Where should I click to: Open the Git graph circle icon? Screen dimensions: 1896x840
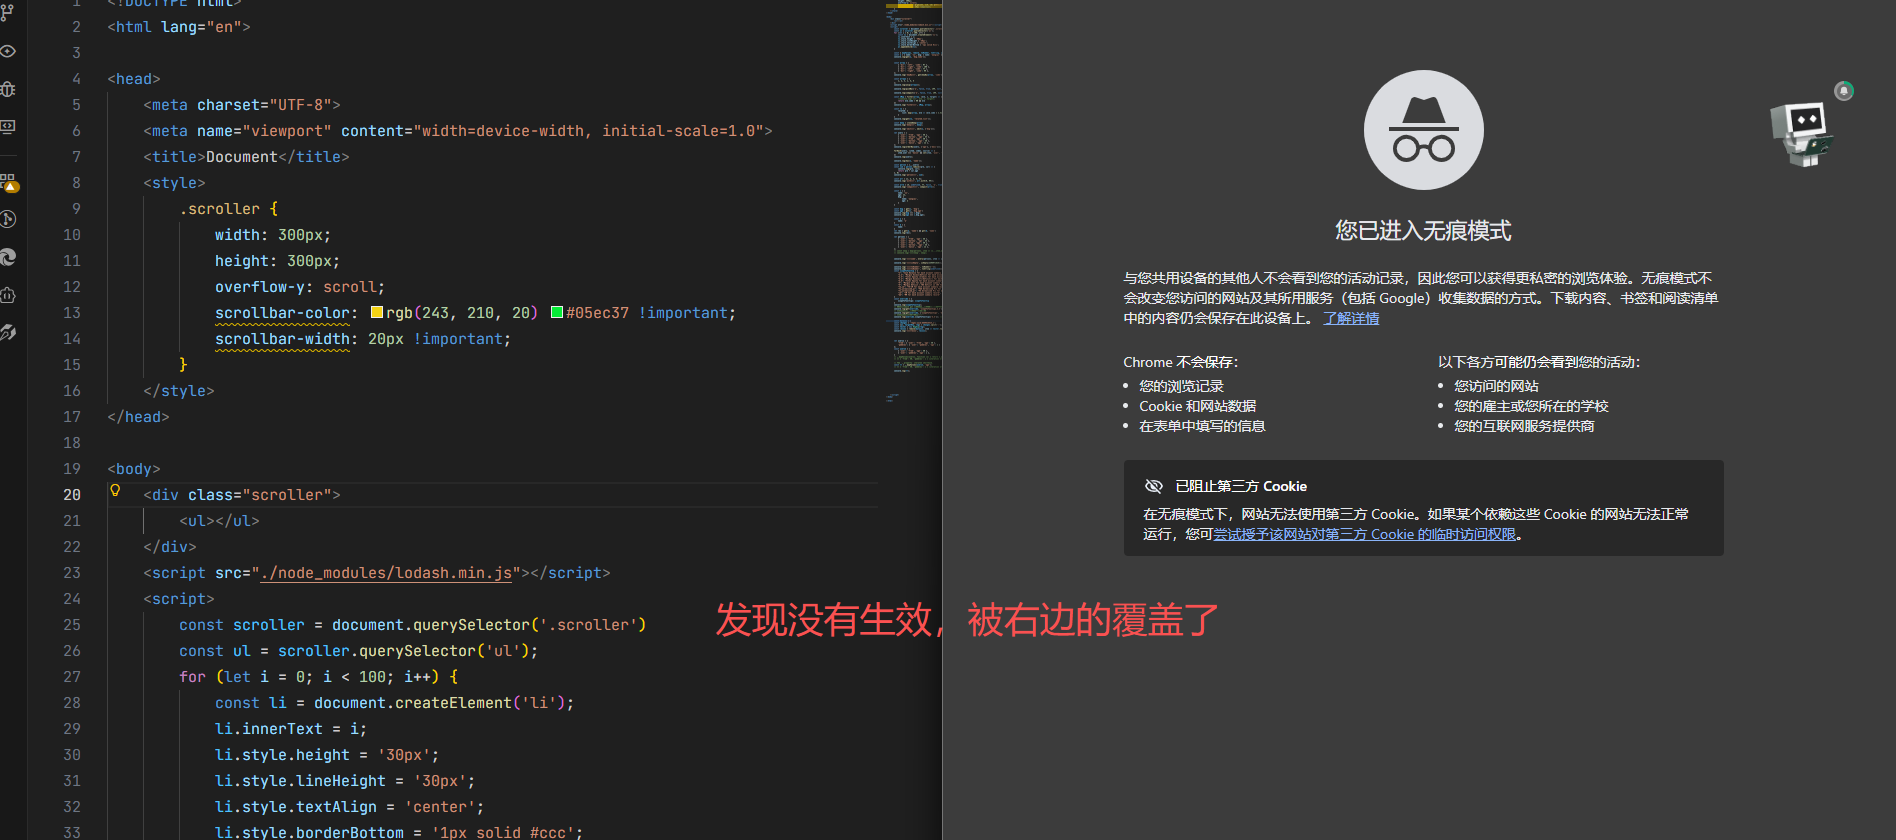(x=8, y=219)
